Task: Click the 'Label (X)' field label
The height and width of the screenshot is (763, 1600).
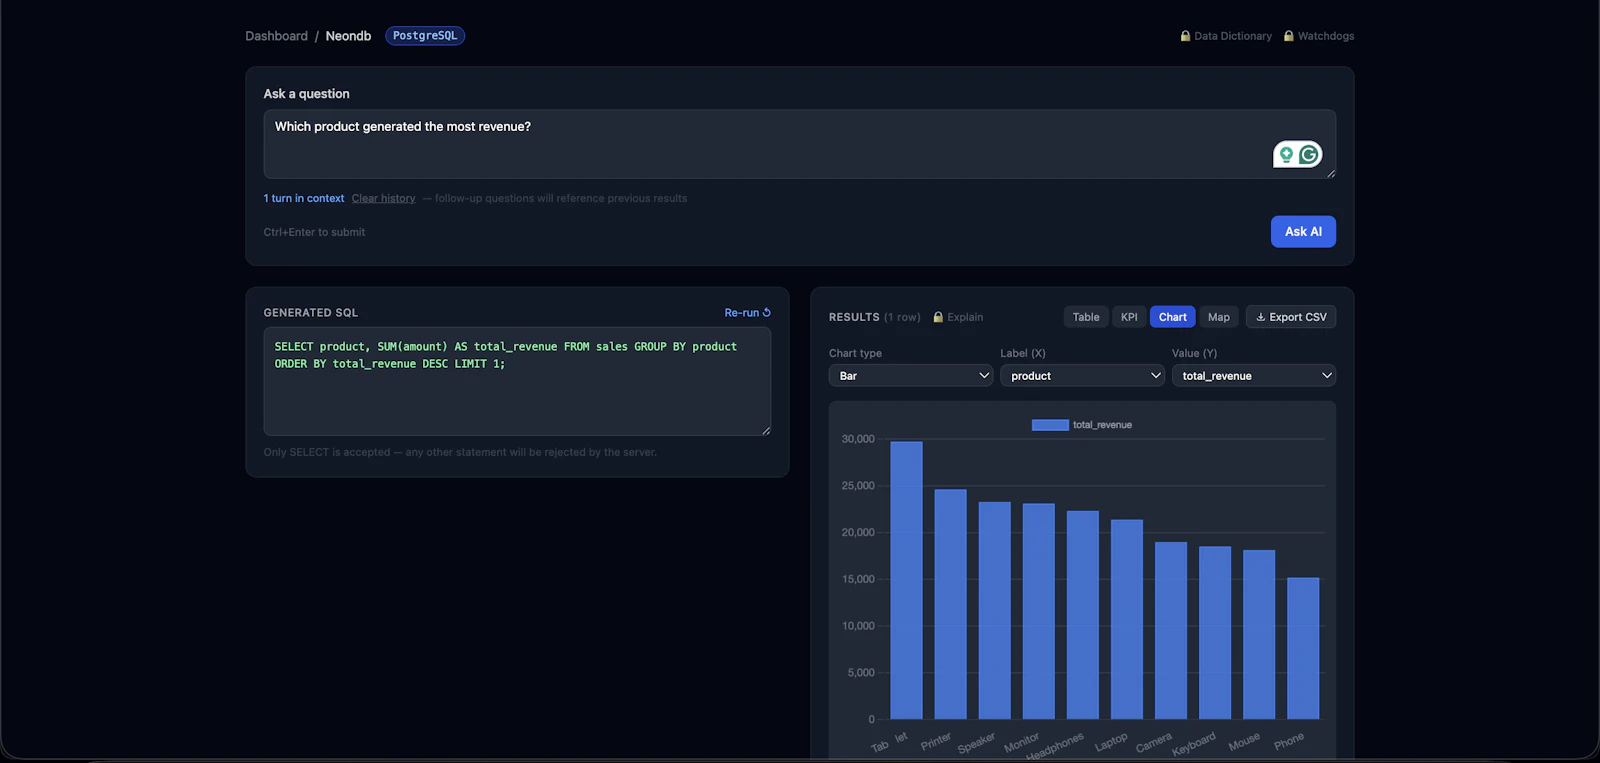Action: coord(1023,353)
